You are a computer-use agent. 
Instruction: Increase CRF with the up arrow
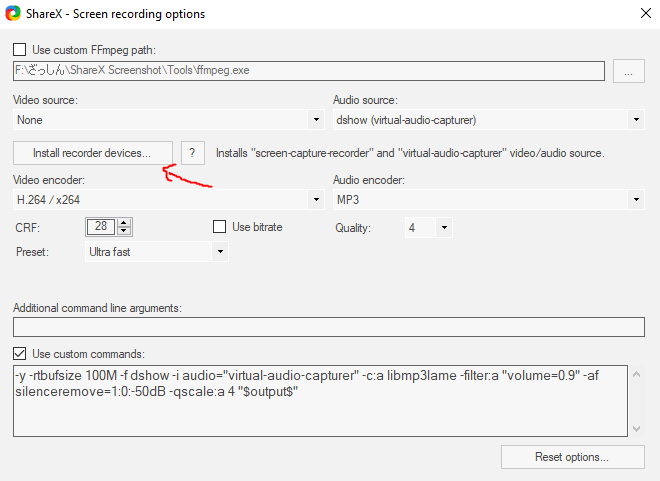(124, 223)
